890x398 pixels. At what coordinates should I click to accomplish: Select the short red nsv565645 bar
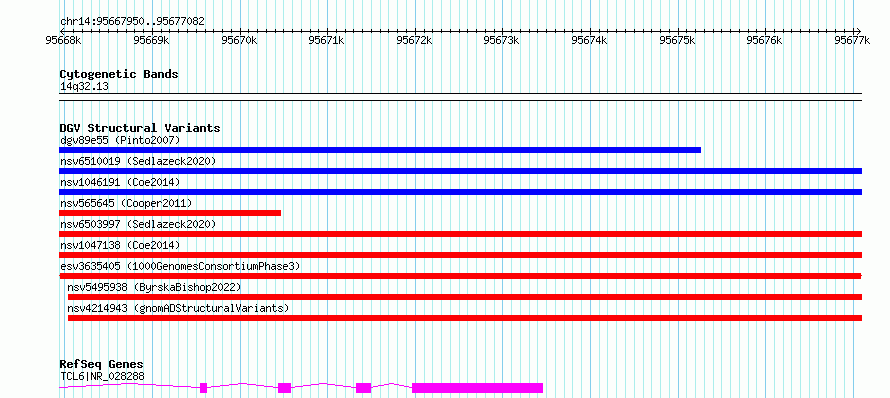[170, 213]
